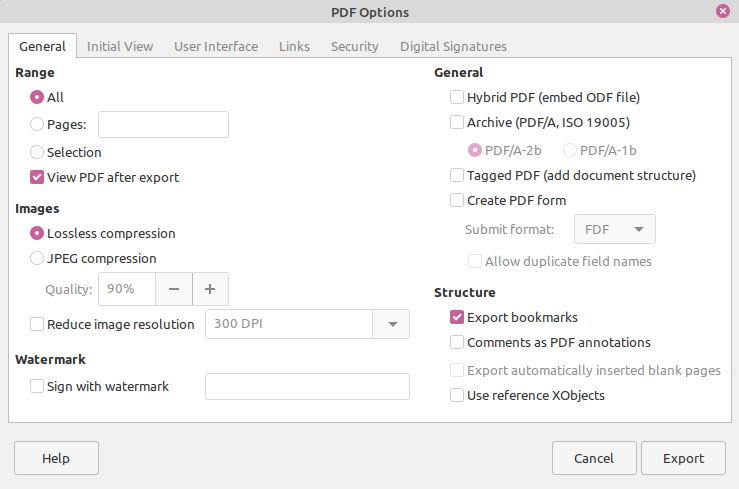Screen dimensions: 739x489
Task: Enable Sign with watermark option
Action: coord(38,386)
